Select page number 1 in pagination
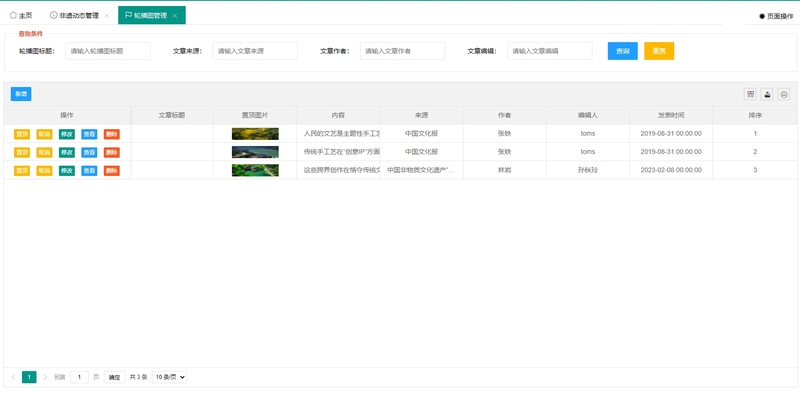 (x=29, y=377)
